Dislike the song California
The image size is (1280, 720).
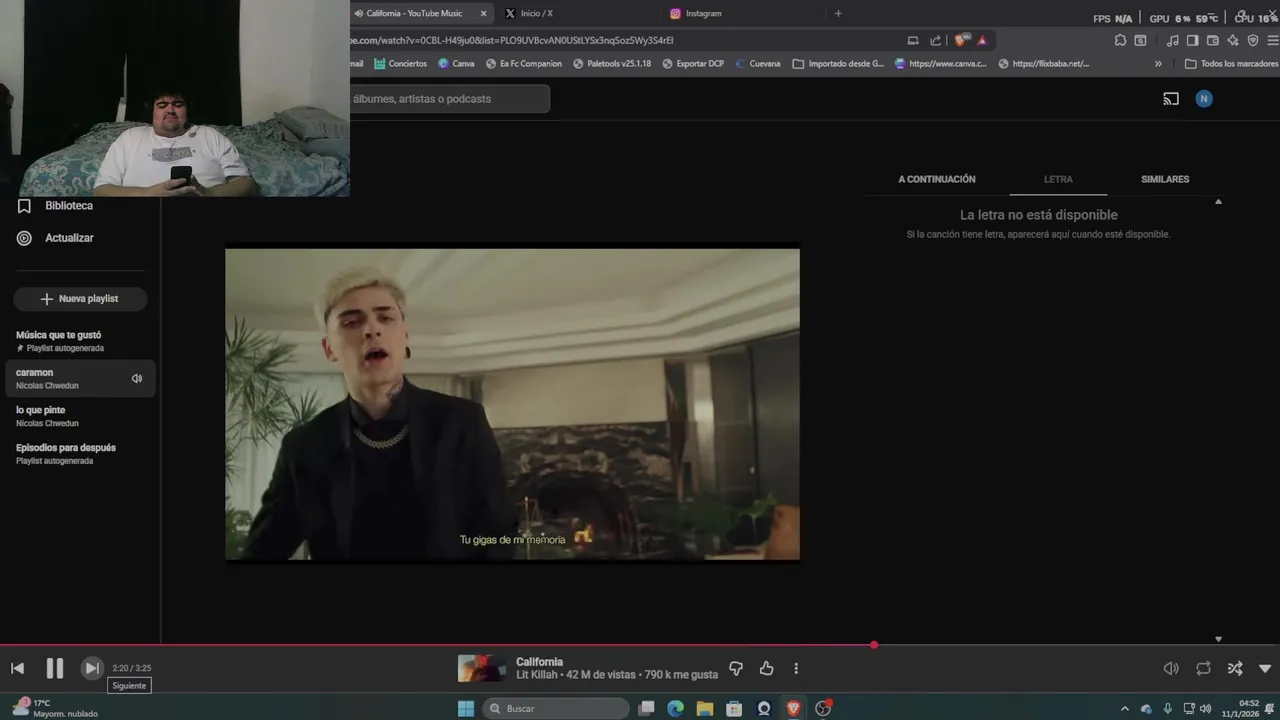[736, 668]
